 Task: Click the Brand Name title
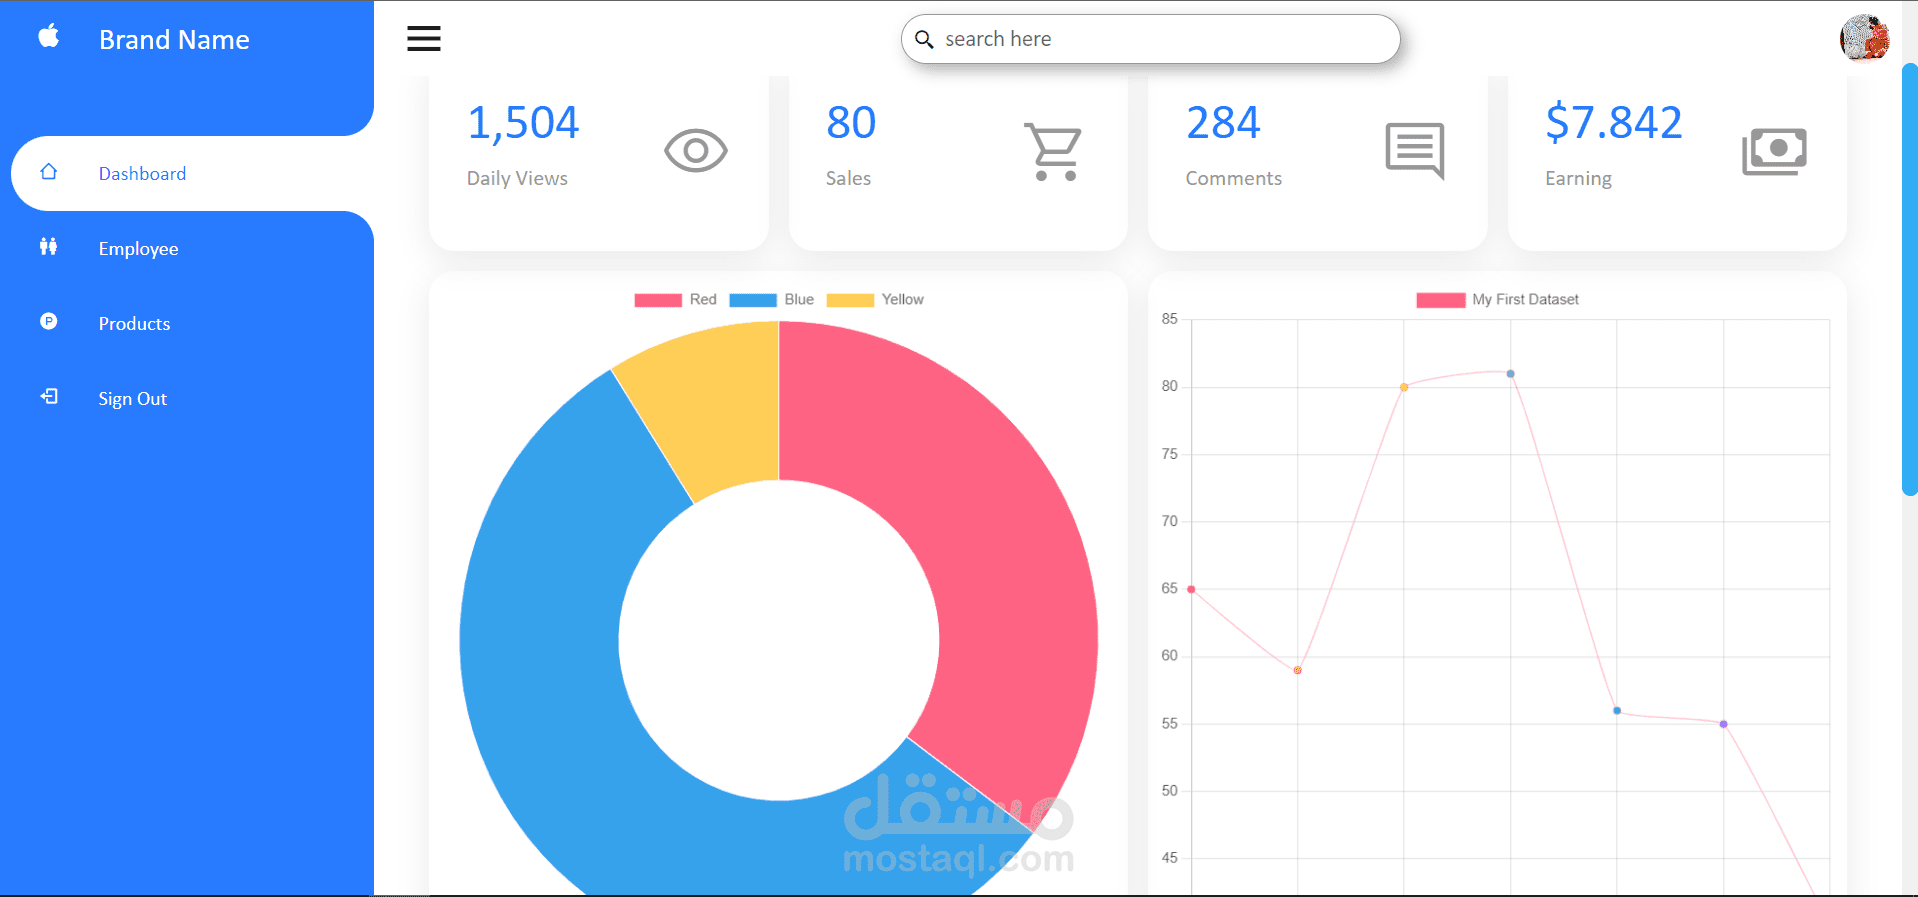[174, 40]
